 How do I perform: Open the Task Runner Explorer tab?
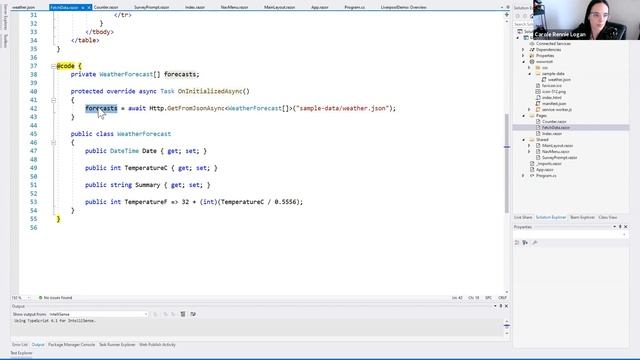(117, 345)
